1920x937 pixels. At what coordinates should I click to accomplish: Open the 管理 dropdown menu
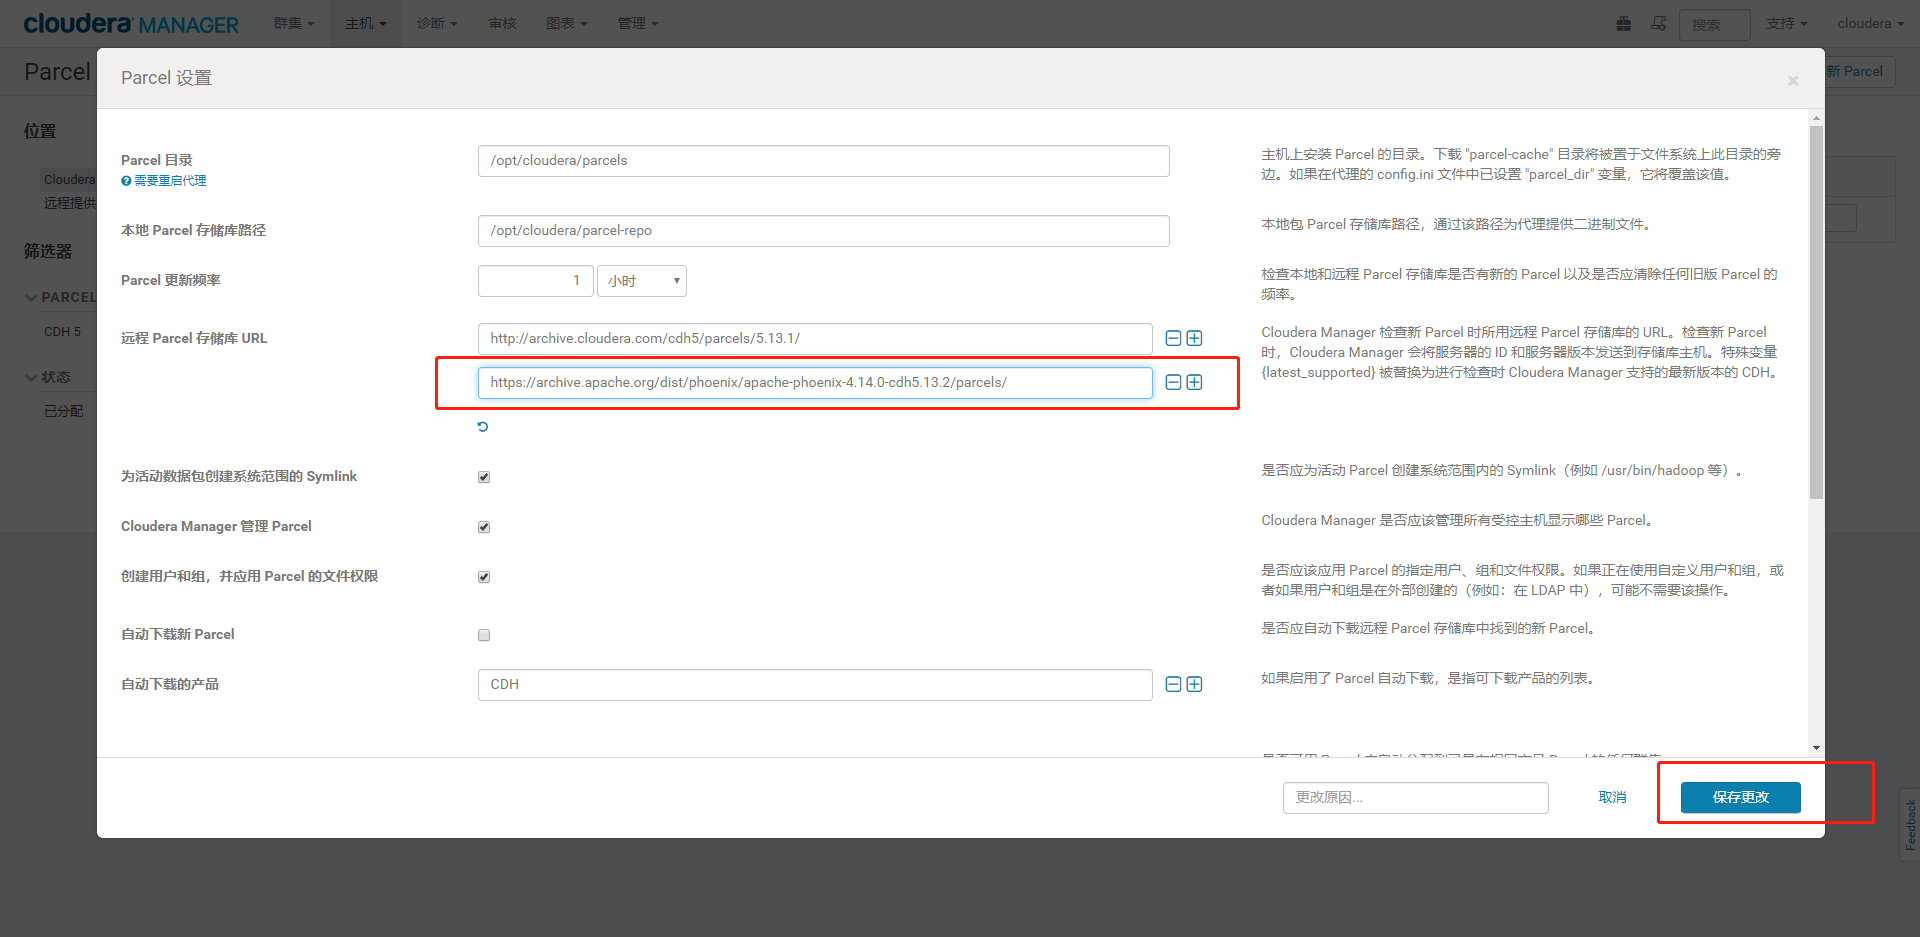[x=638, y=23]
